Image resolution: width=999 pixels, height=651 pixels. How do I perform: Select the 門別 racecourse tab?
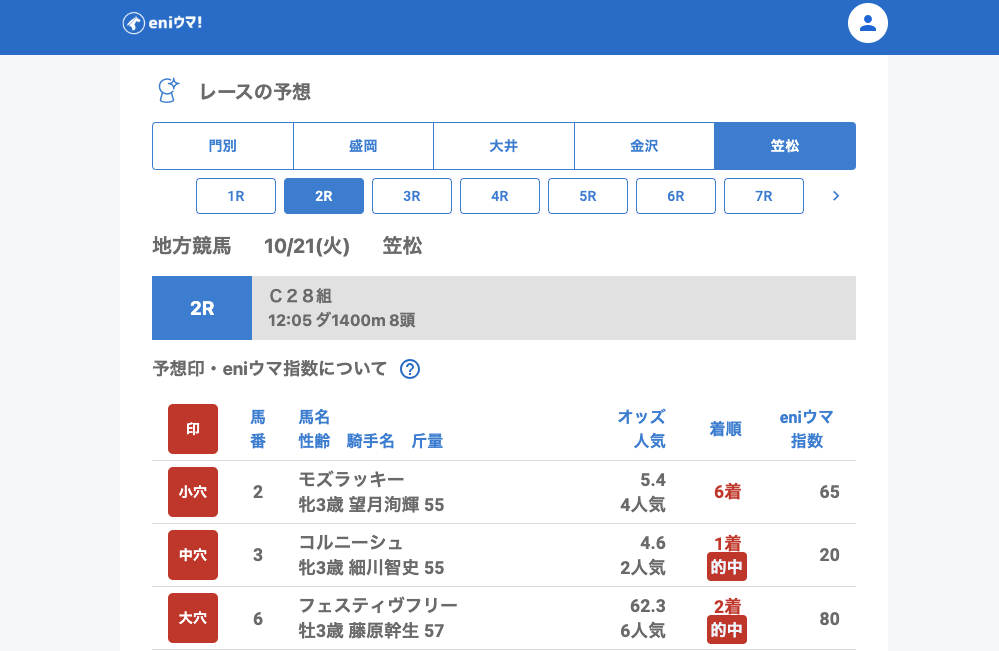pyautogui.click(x=223, y=146)
